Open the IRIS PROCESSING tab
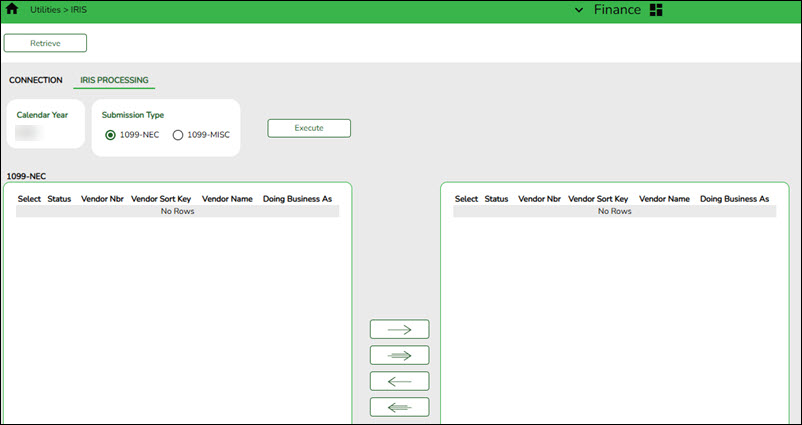Screen dimensions: 802x425 [x=114, y=80]
